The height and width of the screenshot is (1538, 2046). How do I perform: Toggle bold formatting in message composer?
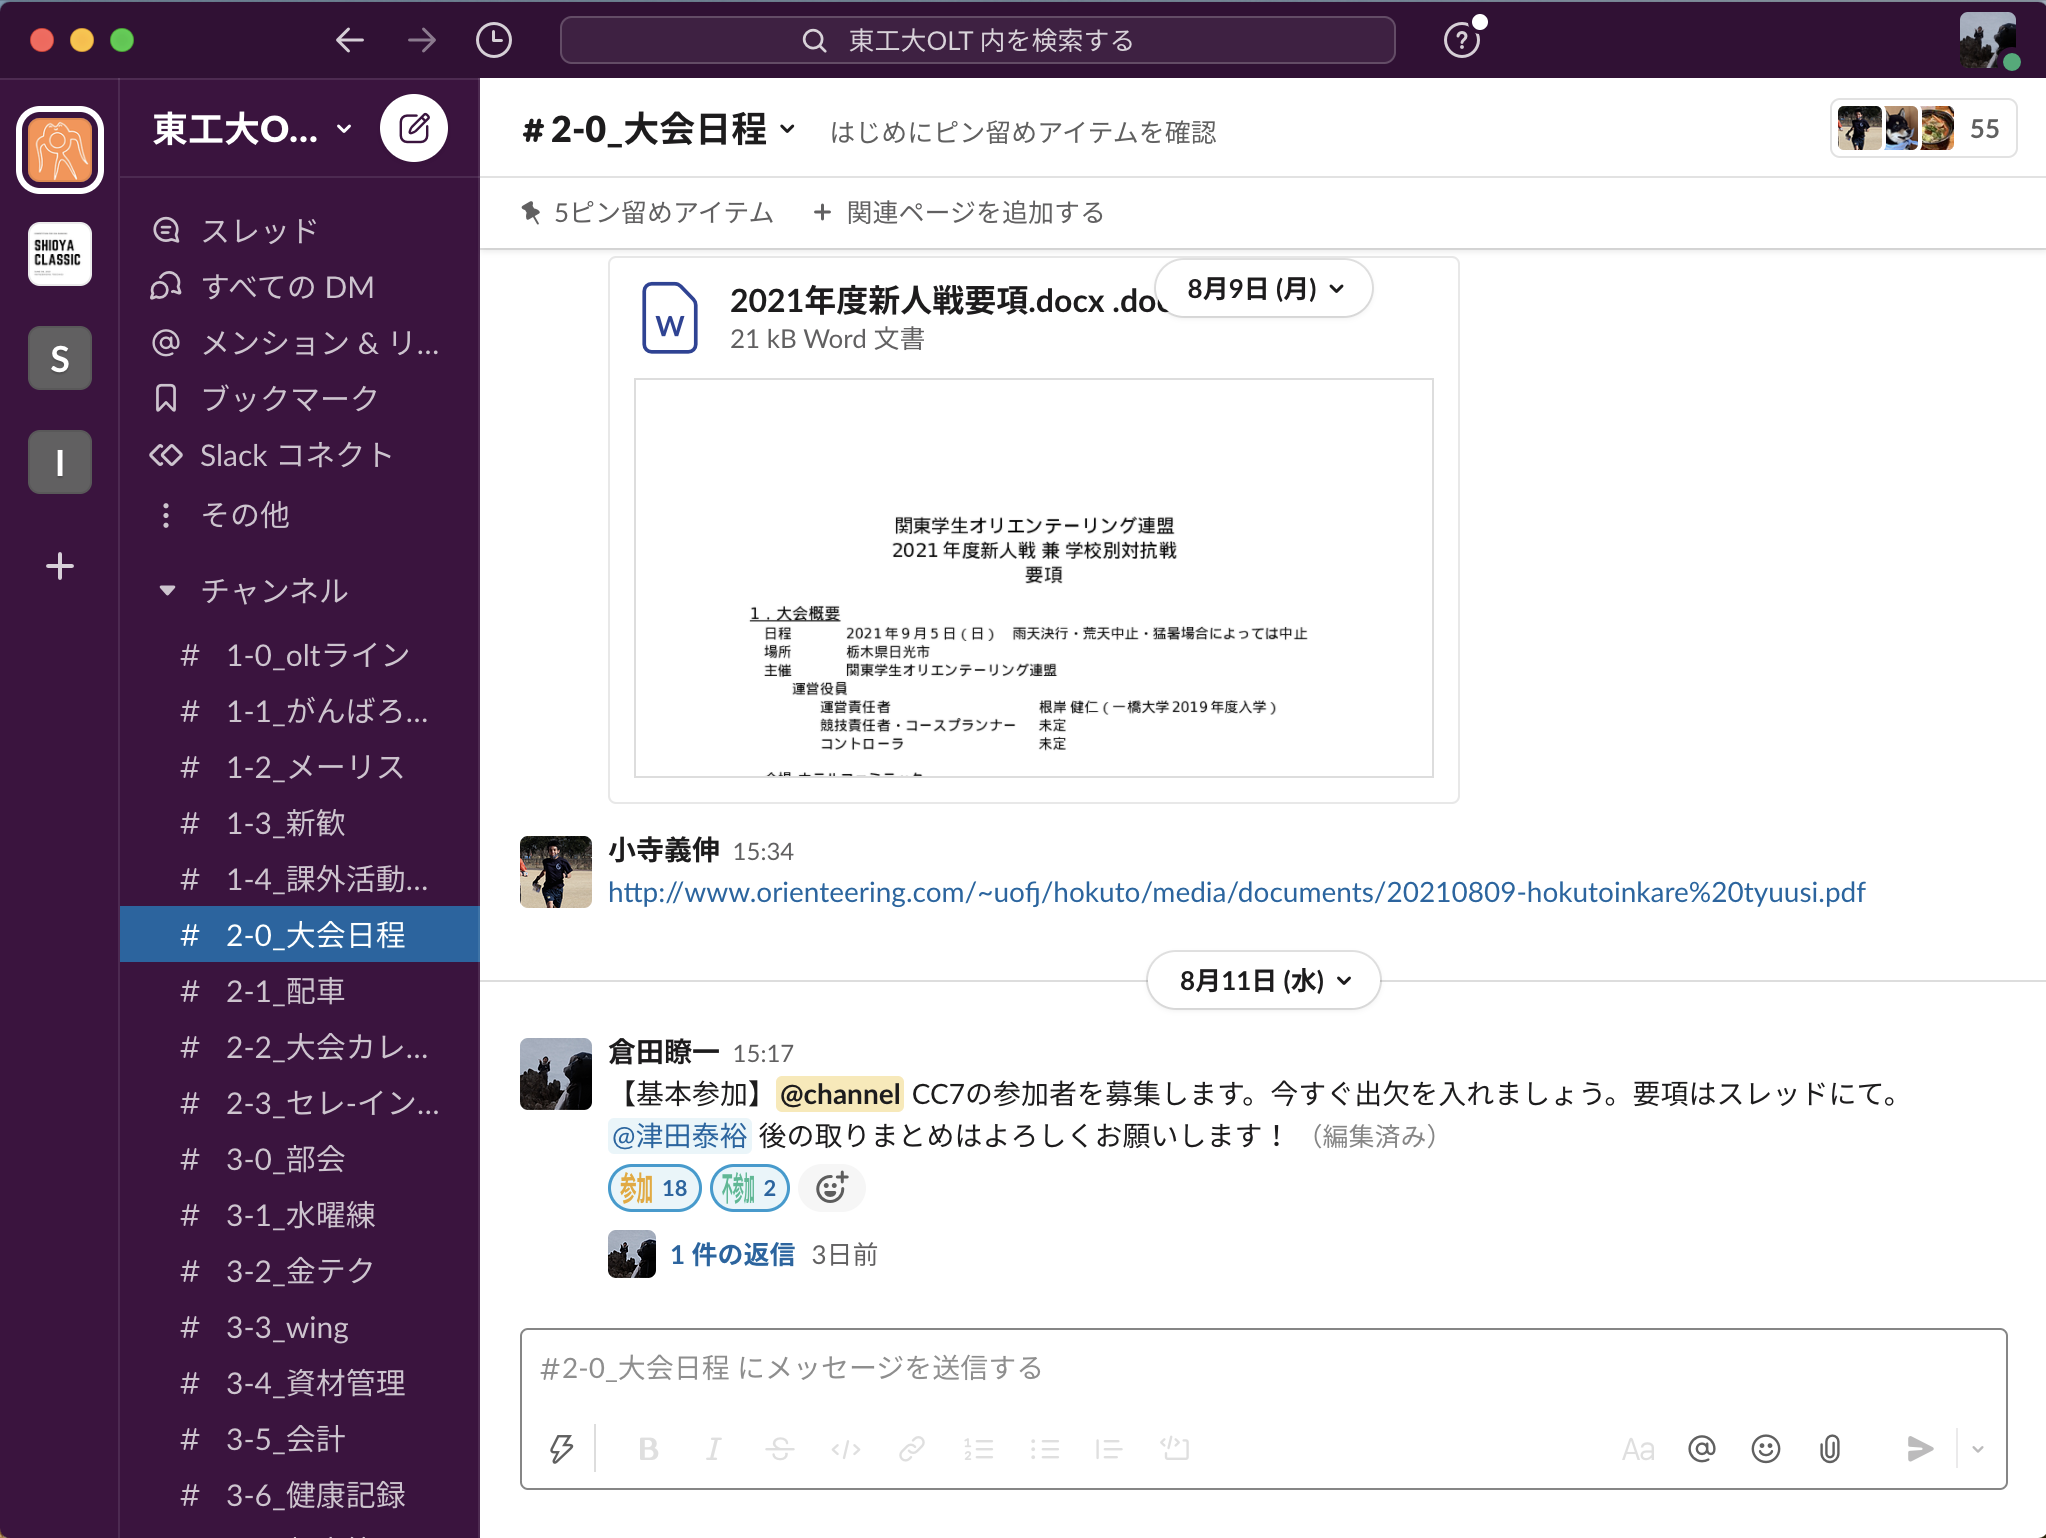[648, 1448]
